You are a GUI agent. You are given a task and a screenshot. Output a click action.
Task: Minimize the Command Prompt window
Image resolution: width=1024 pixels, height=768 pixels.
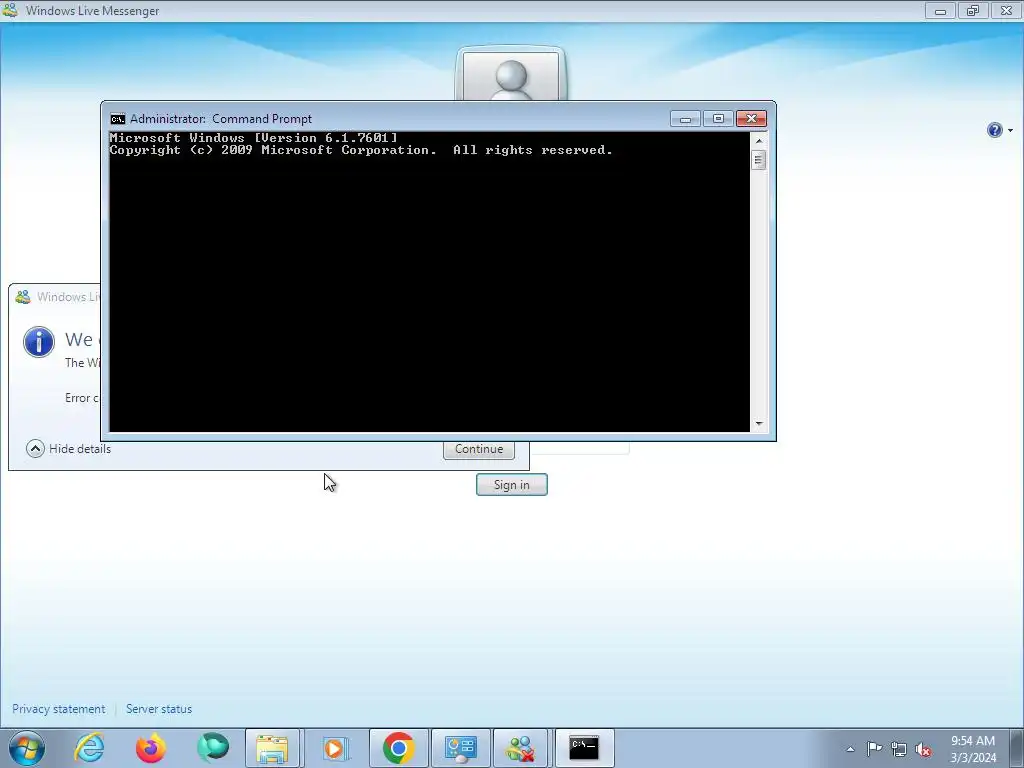pyautogui.click(x=685, y=119)
